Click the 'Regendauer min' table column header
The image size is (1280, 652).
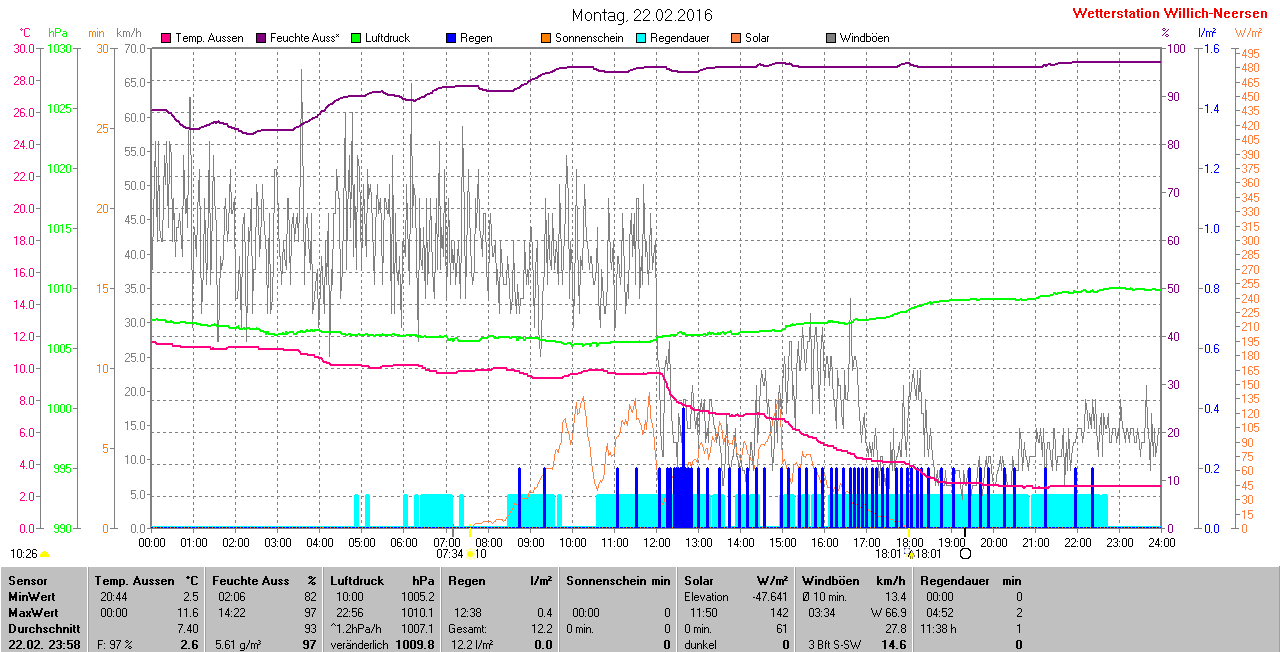click(970, 580)
